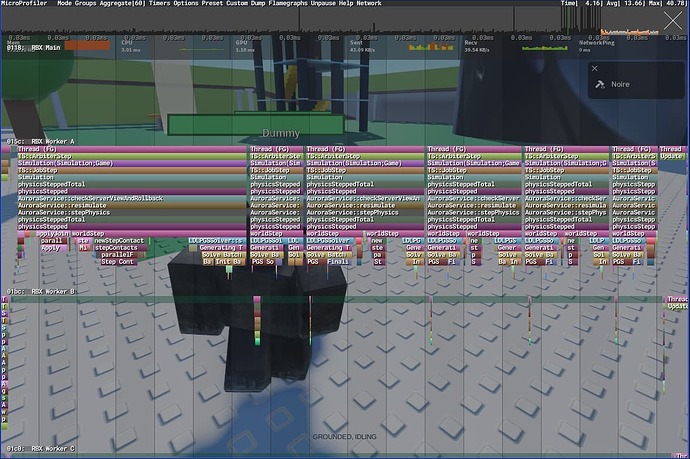Select the Apply timer bar
Screen dimensions: 690x459
pyautogui.click(x=53, y=248)
